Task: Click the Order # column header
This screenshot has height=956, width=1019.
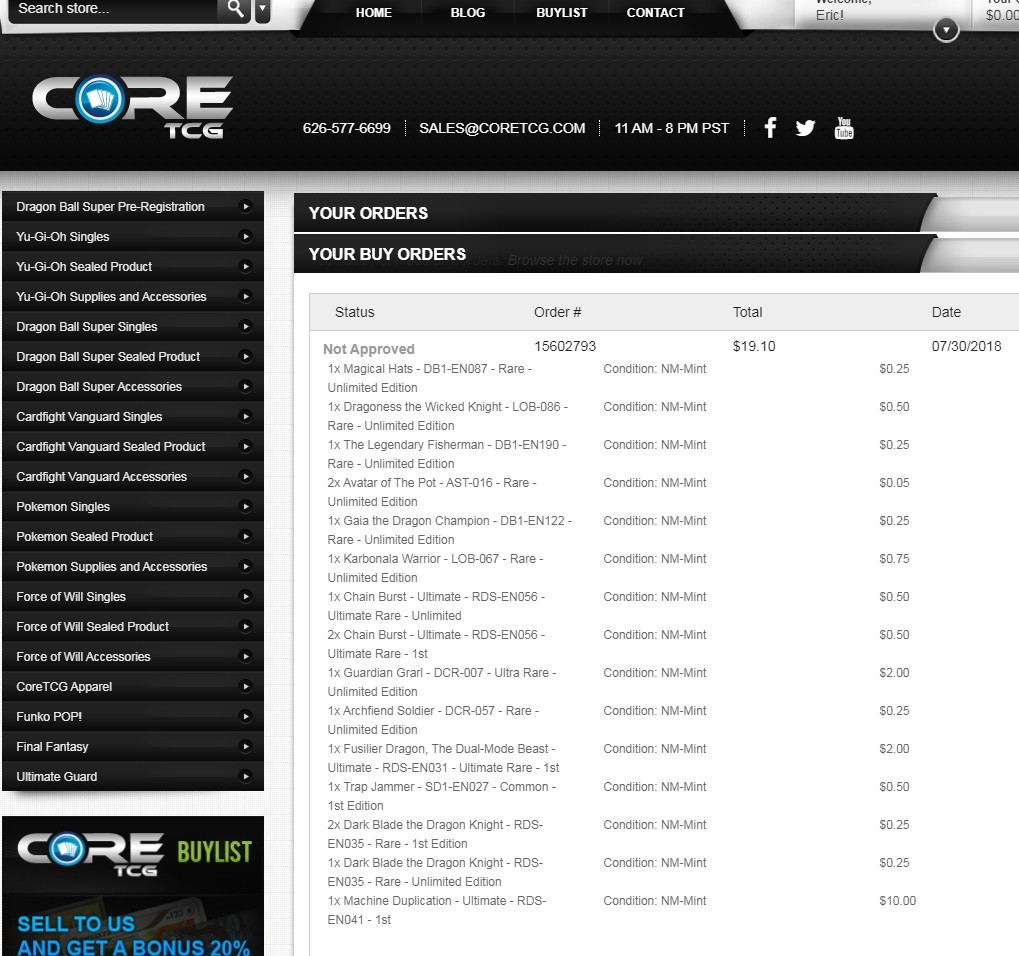Action: (558, 312)
